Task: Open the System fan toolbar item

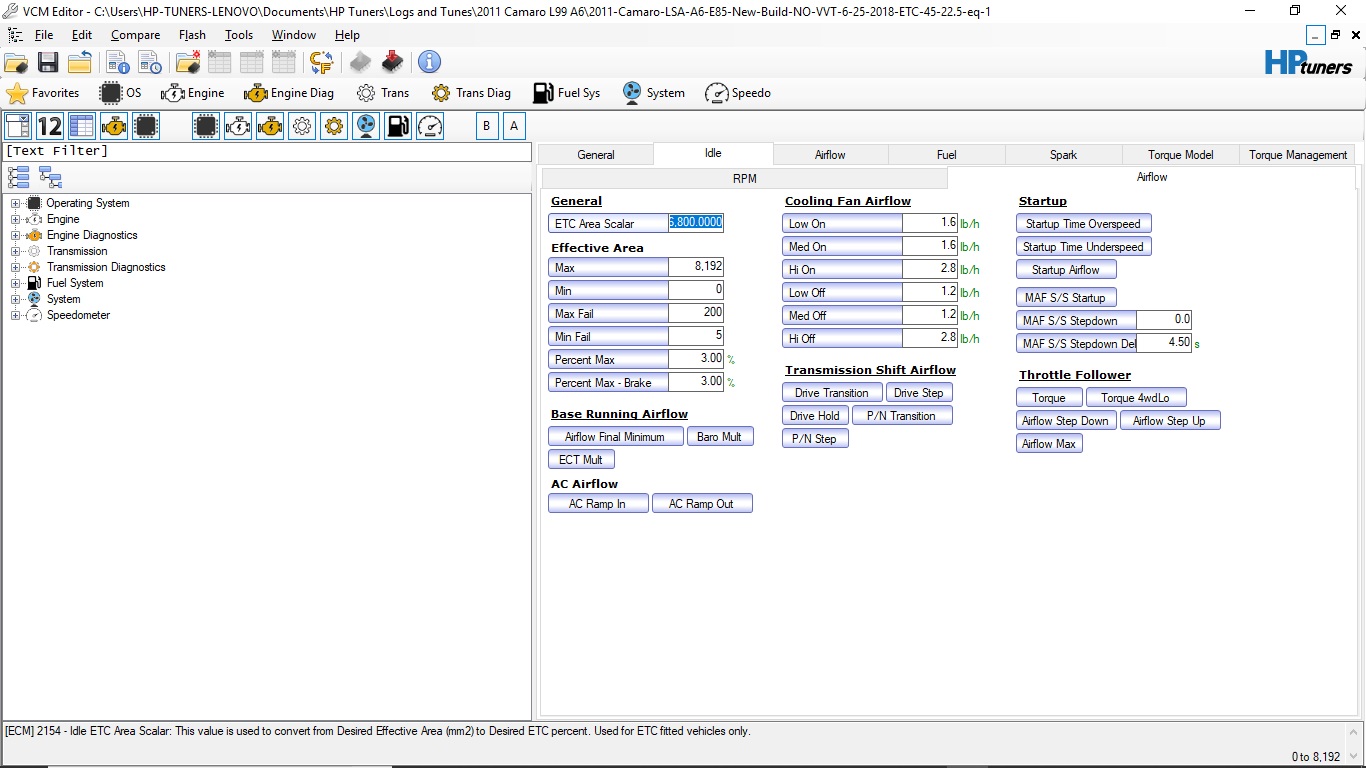Action: point(653,93)
